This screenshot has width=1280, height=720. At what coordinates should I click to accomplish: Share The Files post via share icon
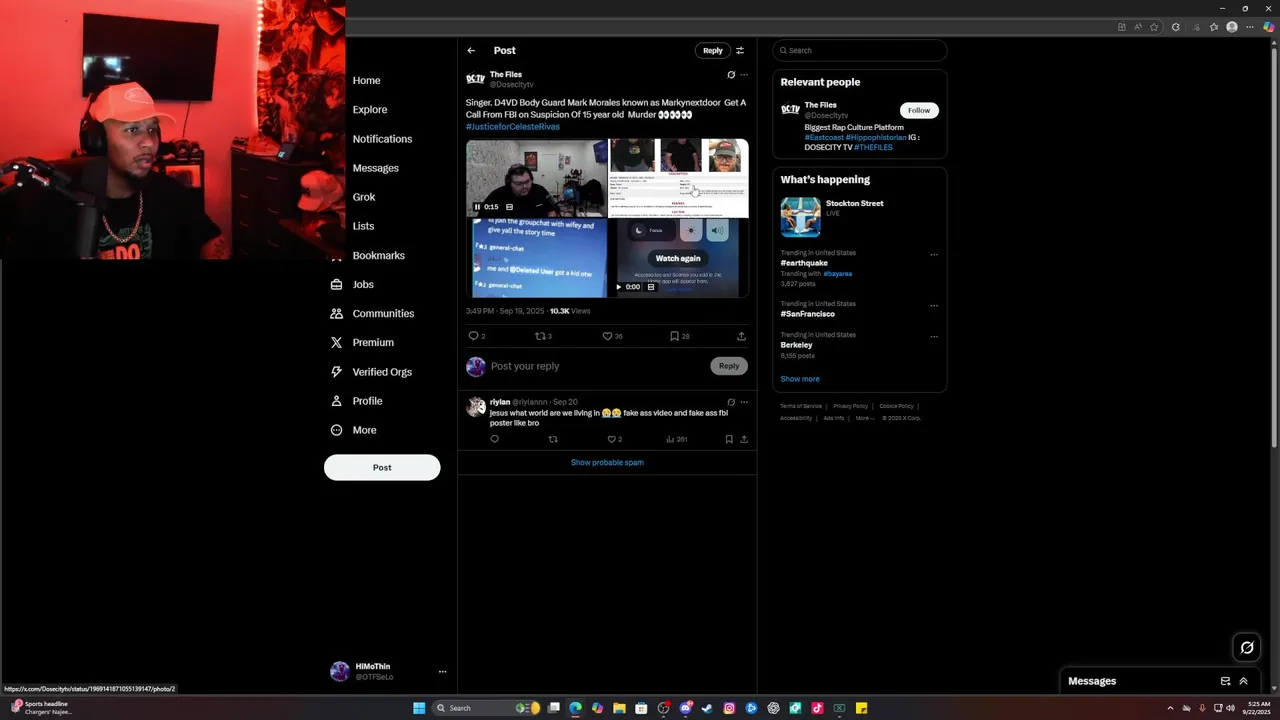pos(741,336)
